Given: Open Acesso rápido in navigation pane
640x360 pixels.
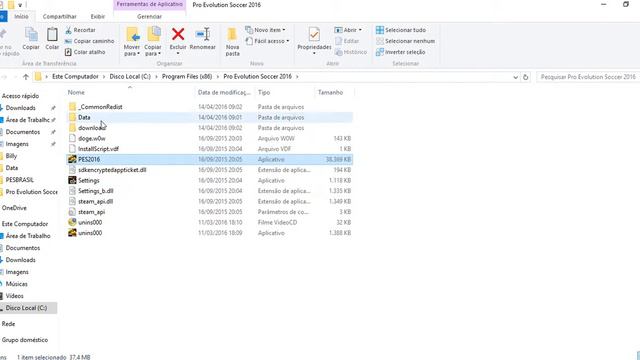Looking at the screenshot, I should click(20, 96).
